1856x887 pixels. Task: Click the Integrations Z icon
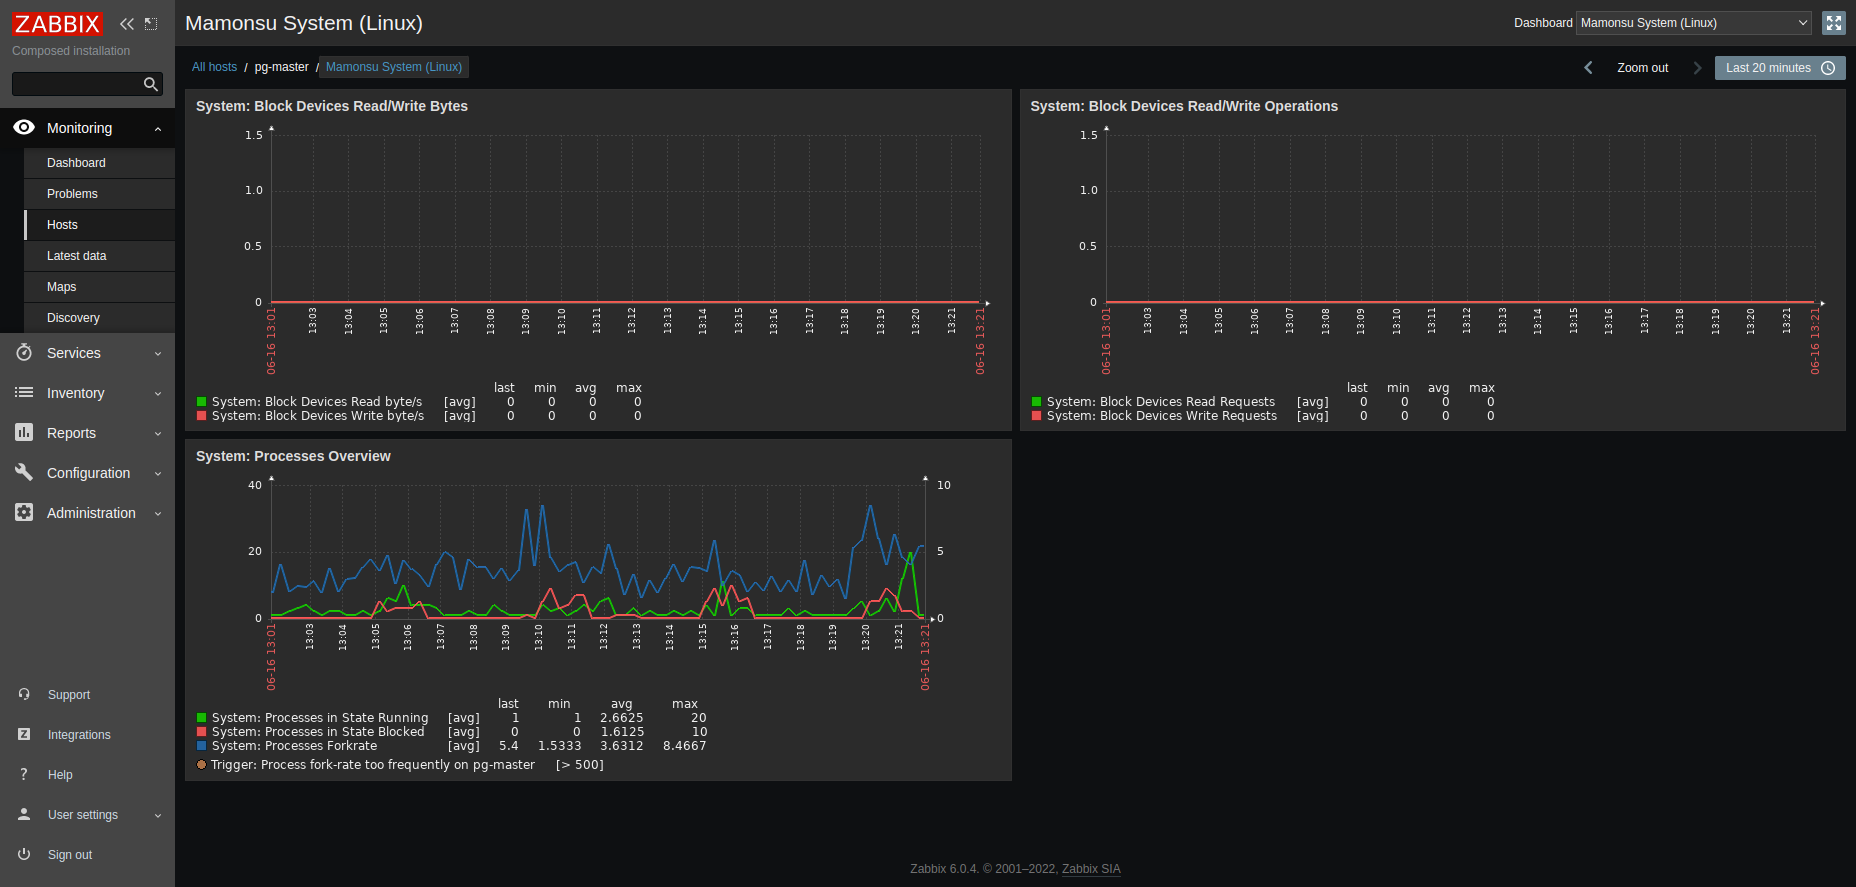pyautogui.click(x=24, y=734)
